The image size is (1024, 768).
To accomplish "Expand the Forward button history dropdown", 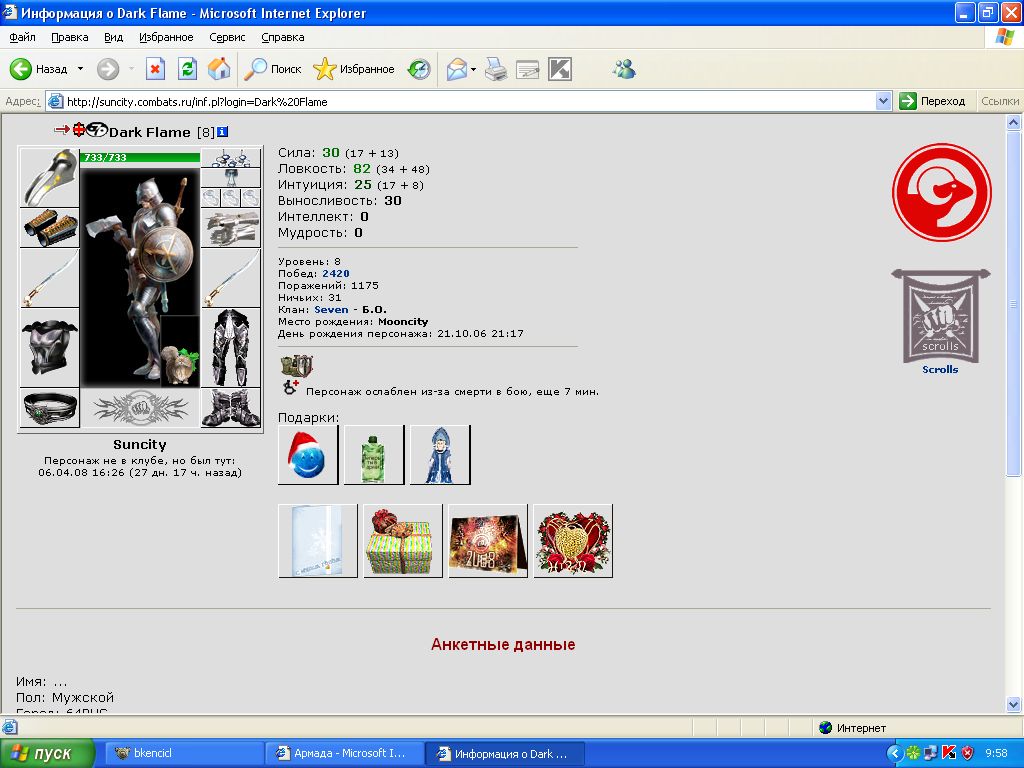I will 131,69.
